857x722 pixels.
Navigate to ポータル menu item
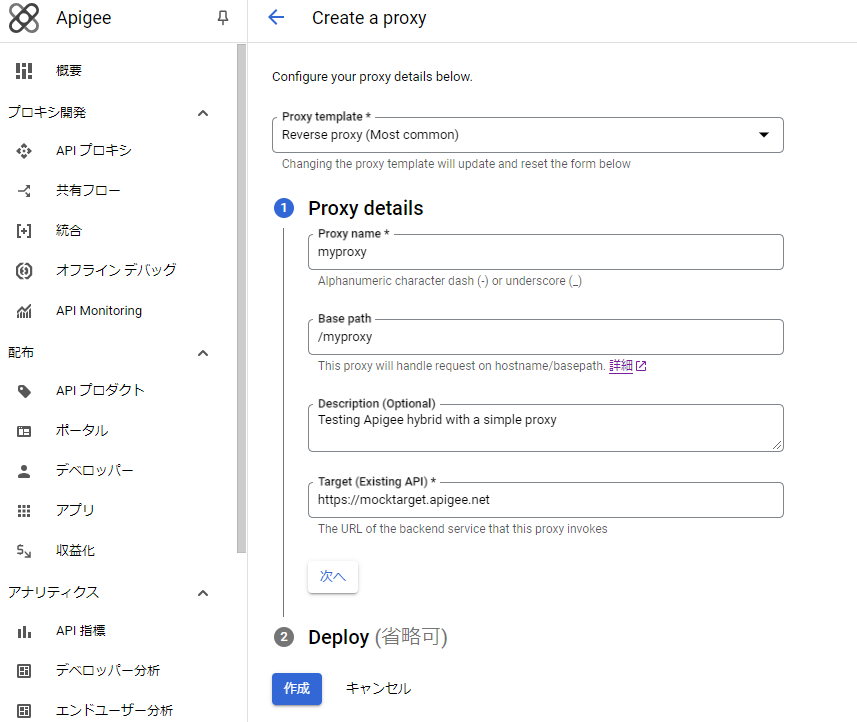(x=82, y=430)
